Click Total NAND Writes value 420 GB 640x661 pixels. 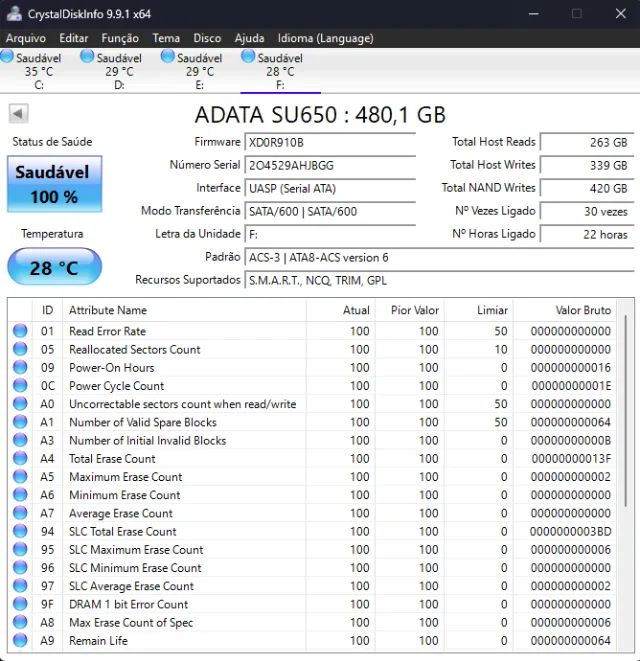tap(587, 188)
